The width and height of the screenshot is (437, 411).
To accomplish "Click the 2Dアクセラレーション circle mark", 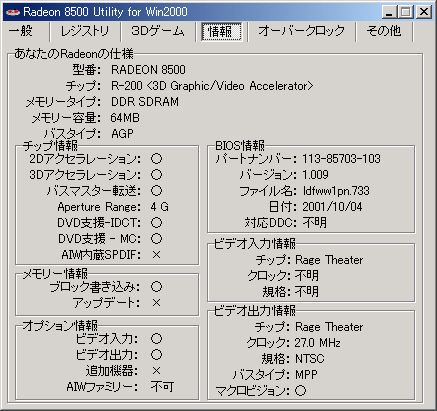I will (156, 159).
